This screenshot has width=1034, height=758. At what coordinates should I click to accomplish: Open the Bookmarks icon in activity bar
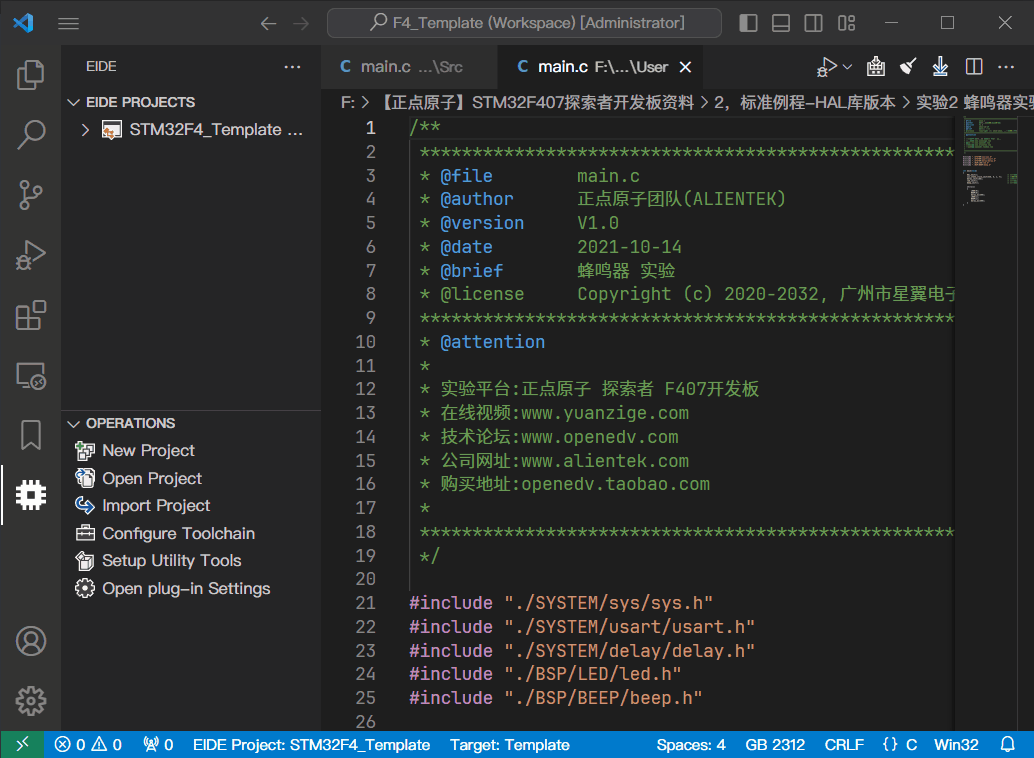coord(31,435)
